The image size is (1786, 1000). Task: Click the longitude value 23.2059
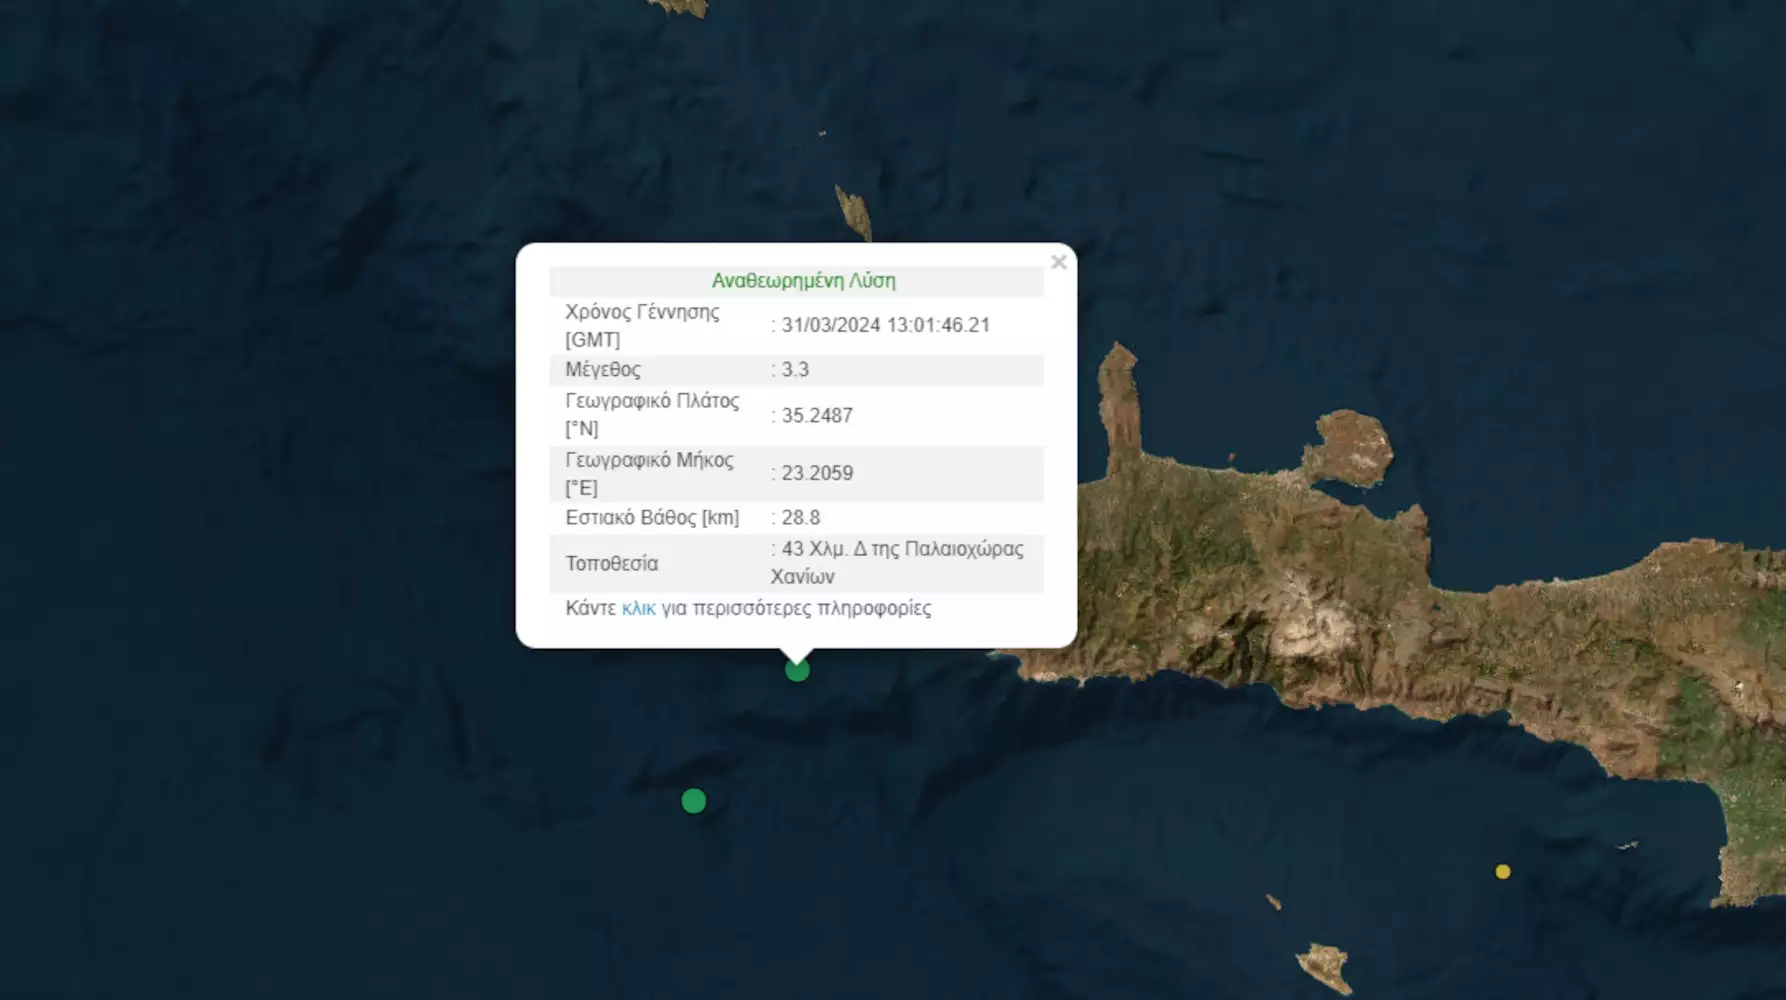817,473
